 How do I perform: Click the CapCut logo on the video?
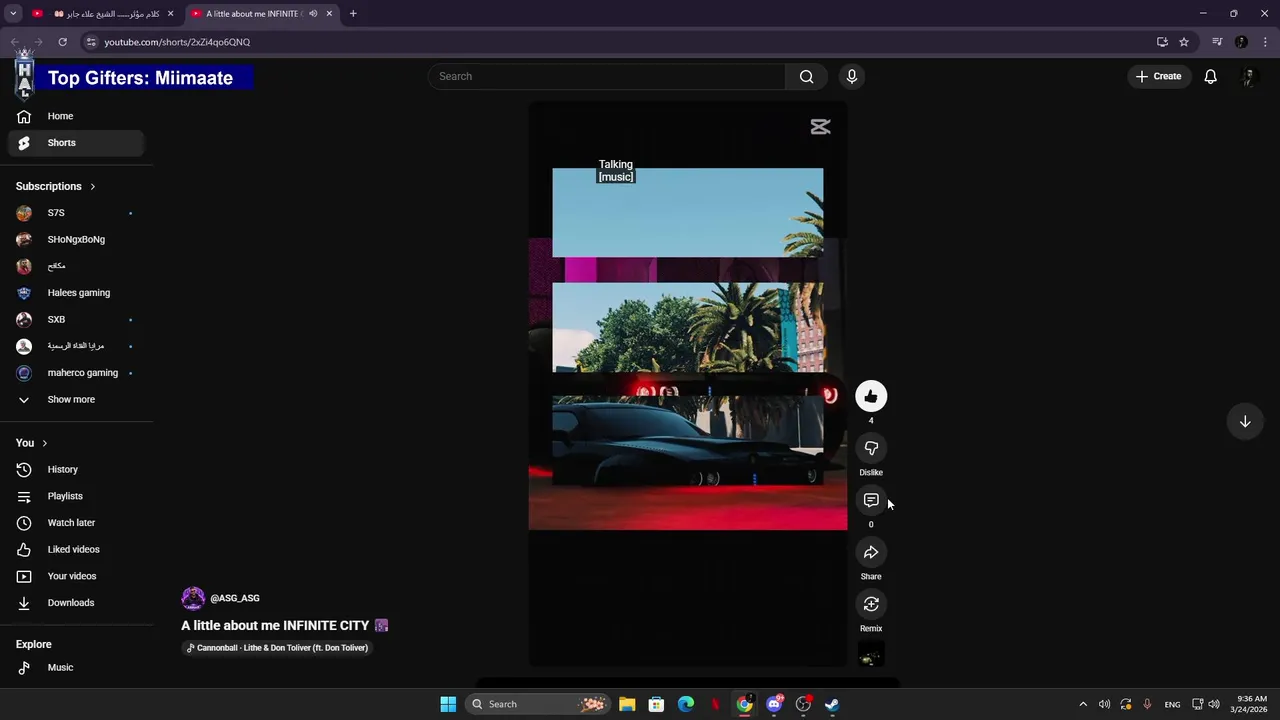(820, 126)
